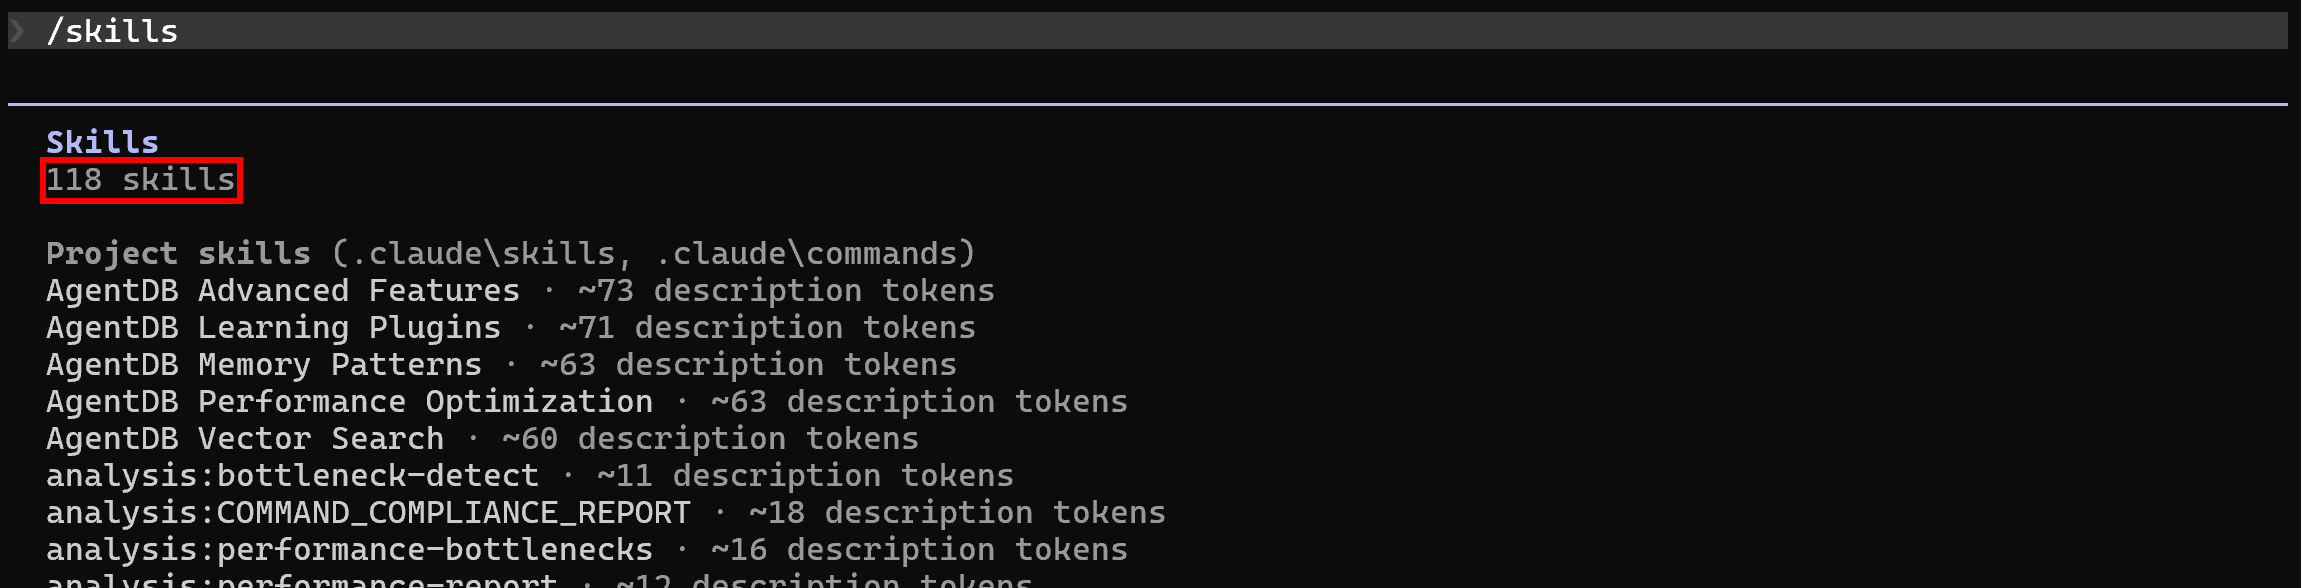Select the analysis:performance-bottlenecks skill
Viewport: 2301px width, 588px height.
tap(349, 550)
